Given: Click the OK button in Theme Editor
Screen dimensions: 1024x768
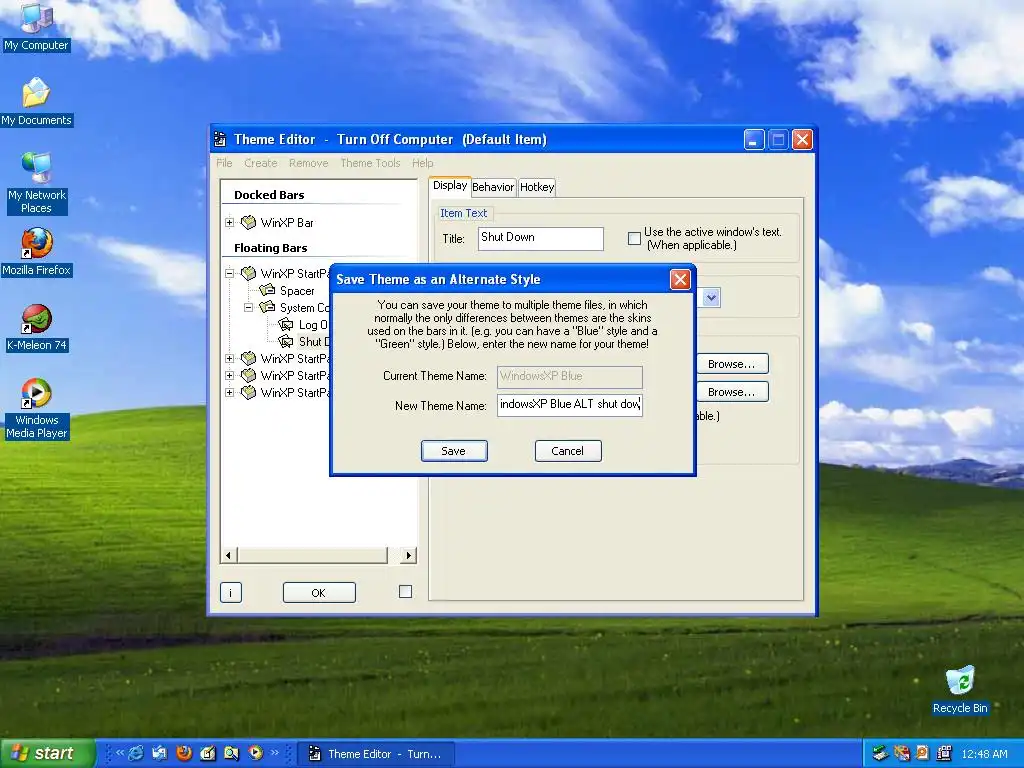Looking at the screenshot, I should [319, 593].
